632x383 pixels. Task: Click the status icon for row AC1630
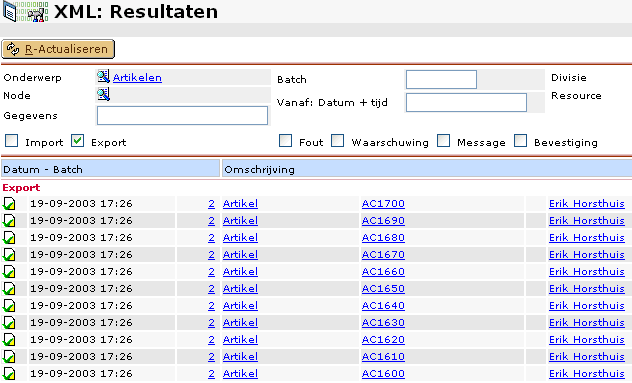click(x=9, y=323)
